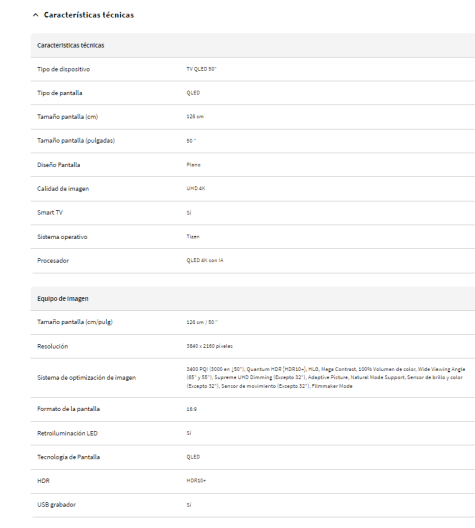
Task: Select the 'Tamaño pantalla (cm)' label
Action: pyautogui.click(x=68, y=117)
